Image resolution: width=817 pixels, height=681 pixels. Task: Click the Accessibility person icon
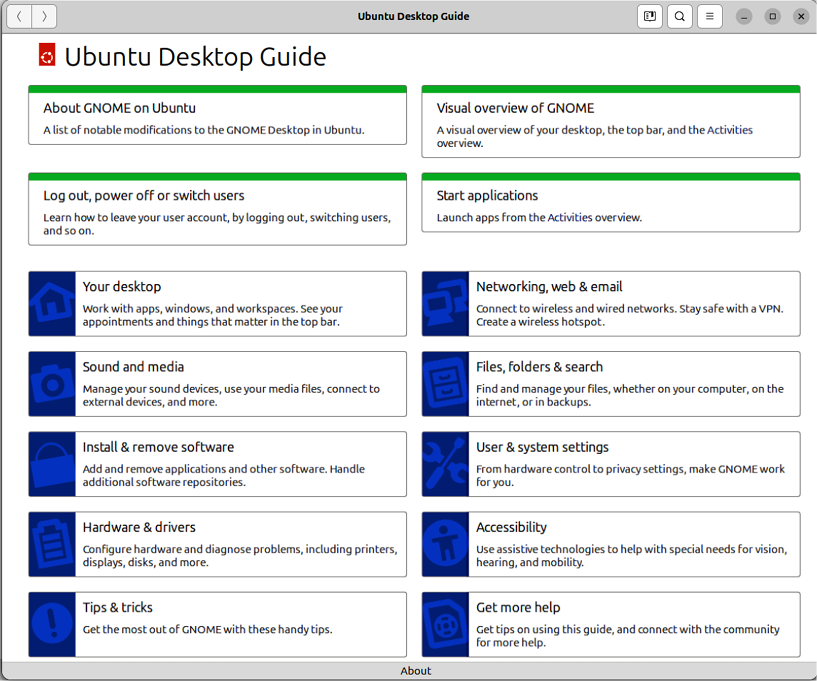coord(445,544)
